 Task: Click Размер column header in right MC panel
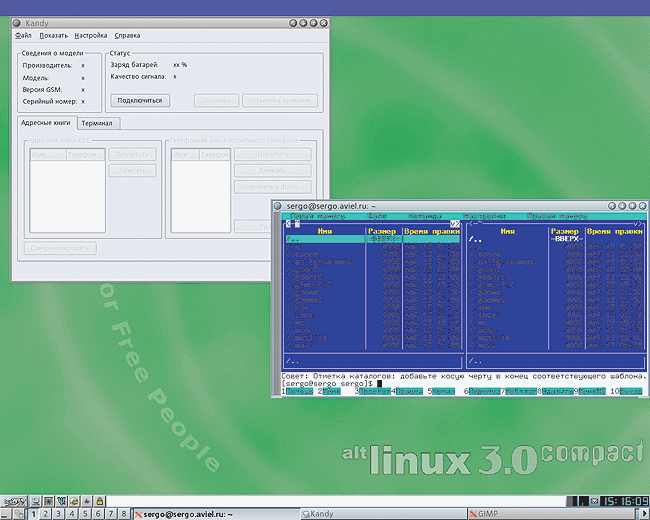pos(564,231)
